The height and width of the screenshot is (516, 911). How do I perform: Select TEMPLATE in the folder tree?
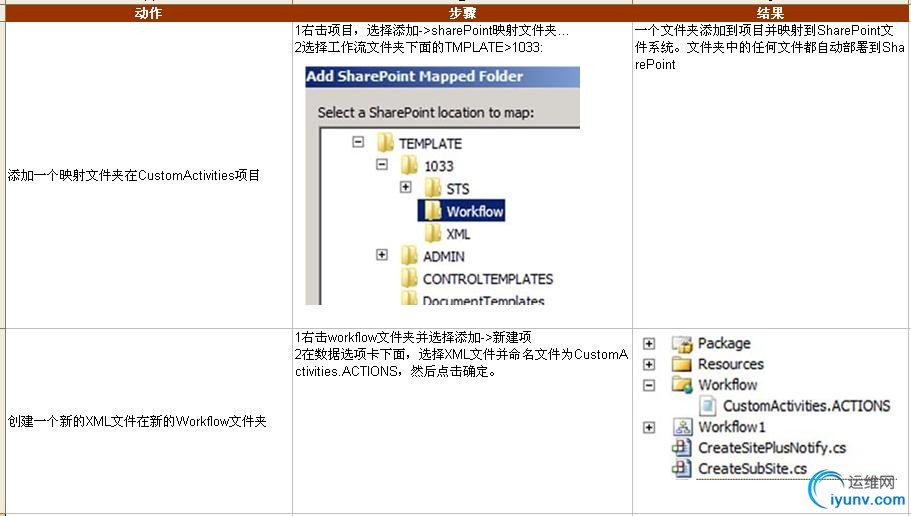(430, 143)
